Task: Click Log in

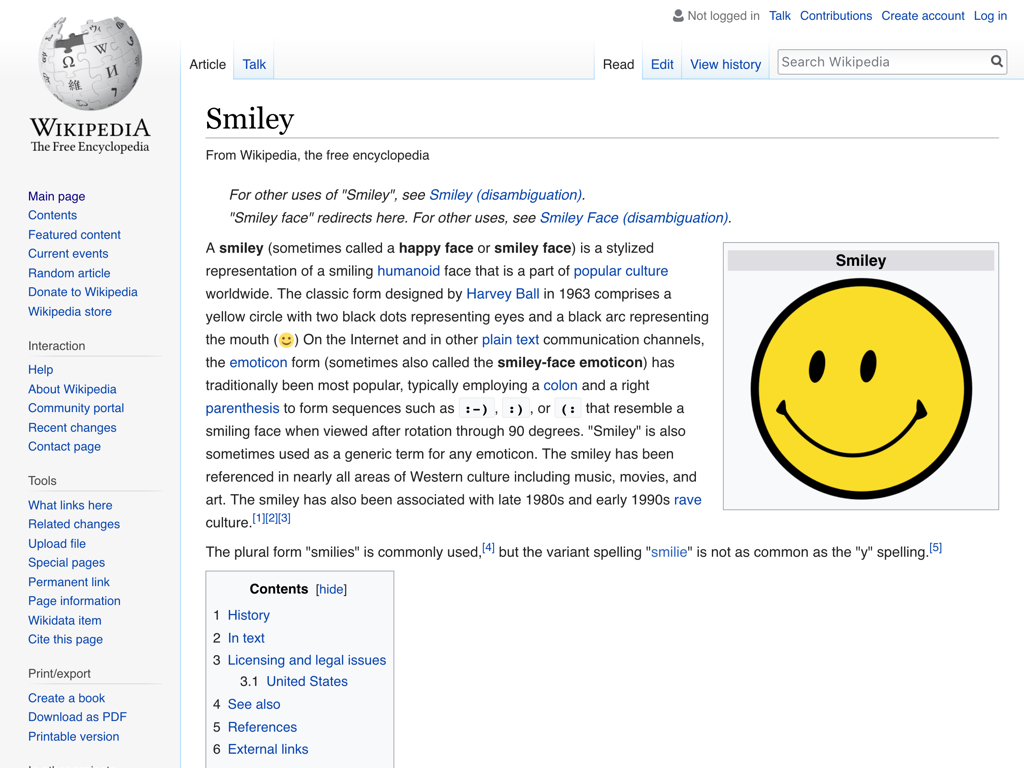Action: (990, 16)
